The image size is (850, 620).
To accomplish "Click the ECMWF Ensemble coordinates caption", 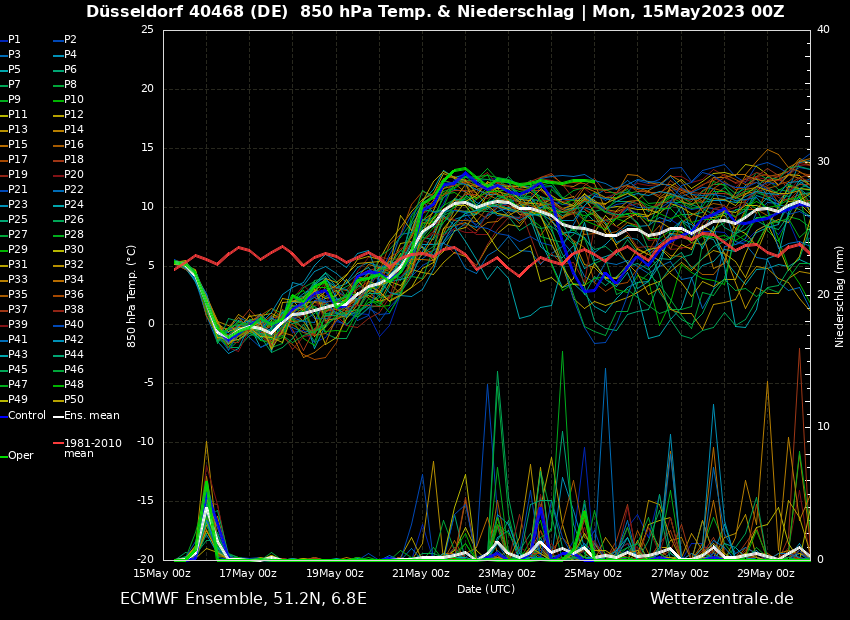I will point(243,599).
